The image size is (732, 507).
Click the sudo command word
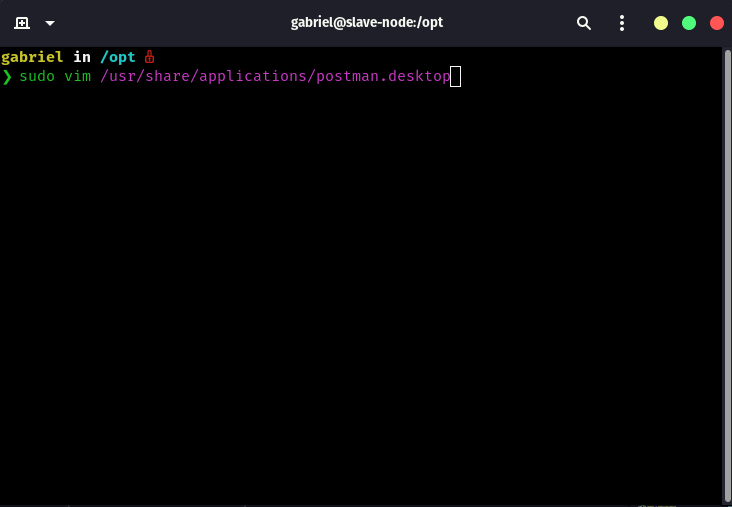37,77
